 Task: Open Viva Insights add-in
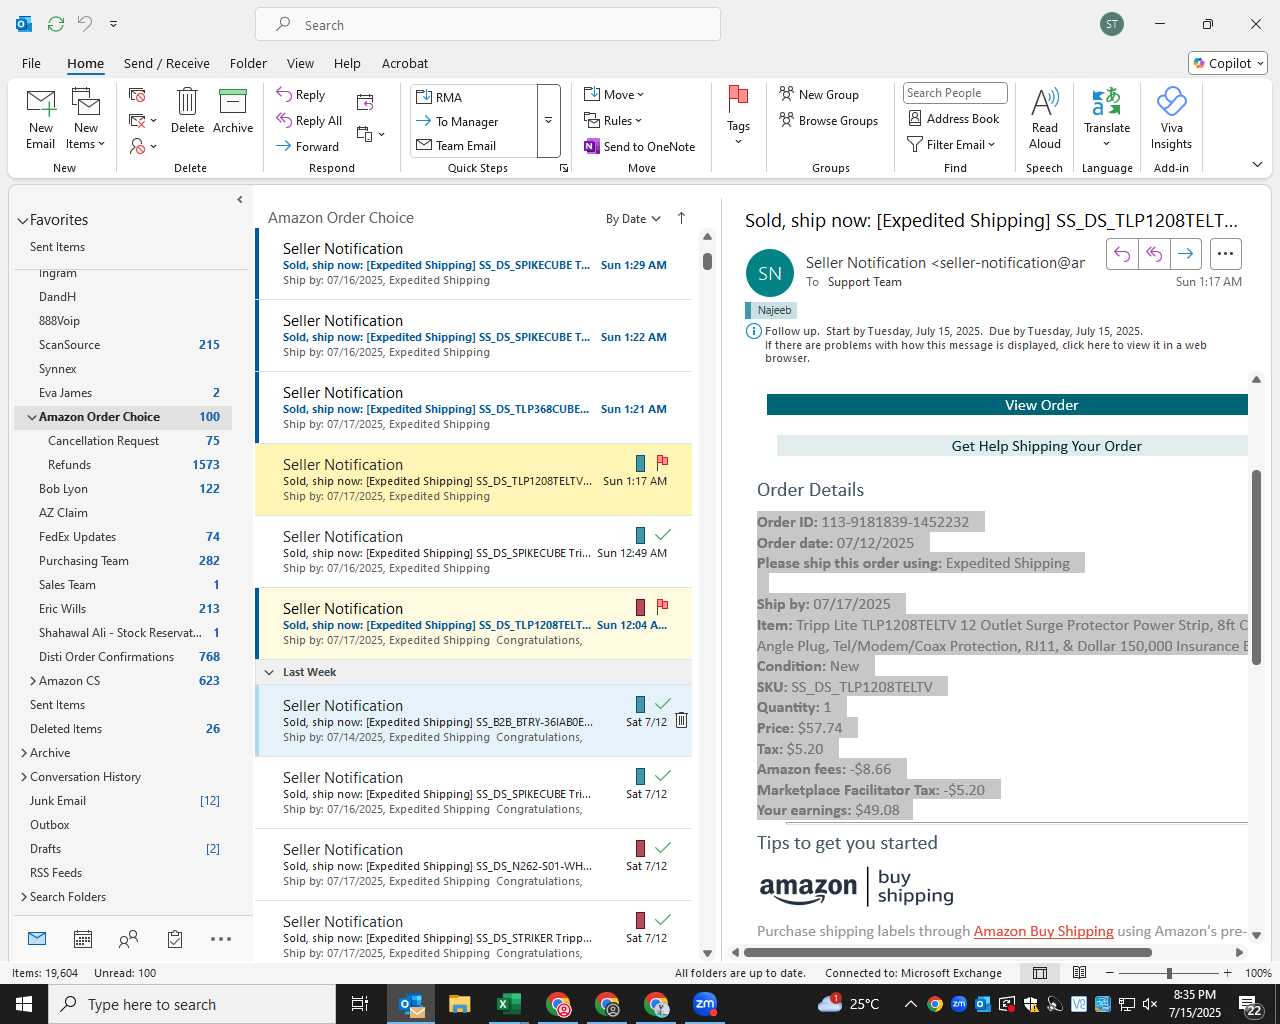point(1171,119)
